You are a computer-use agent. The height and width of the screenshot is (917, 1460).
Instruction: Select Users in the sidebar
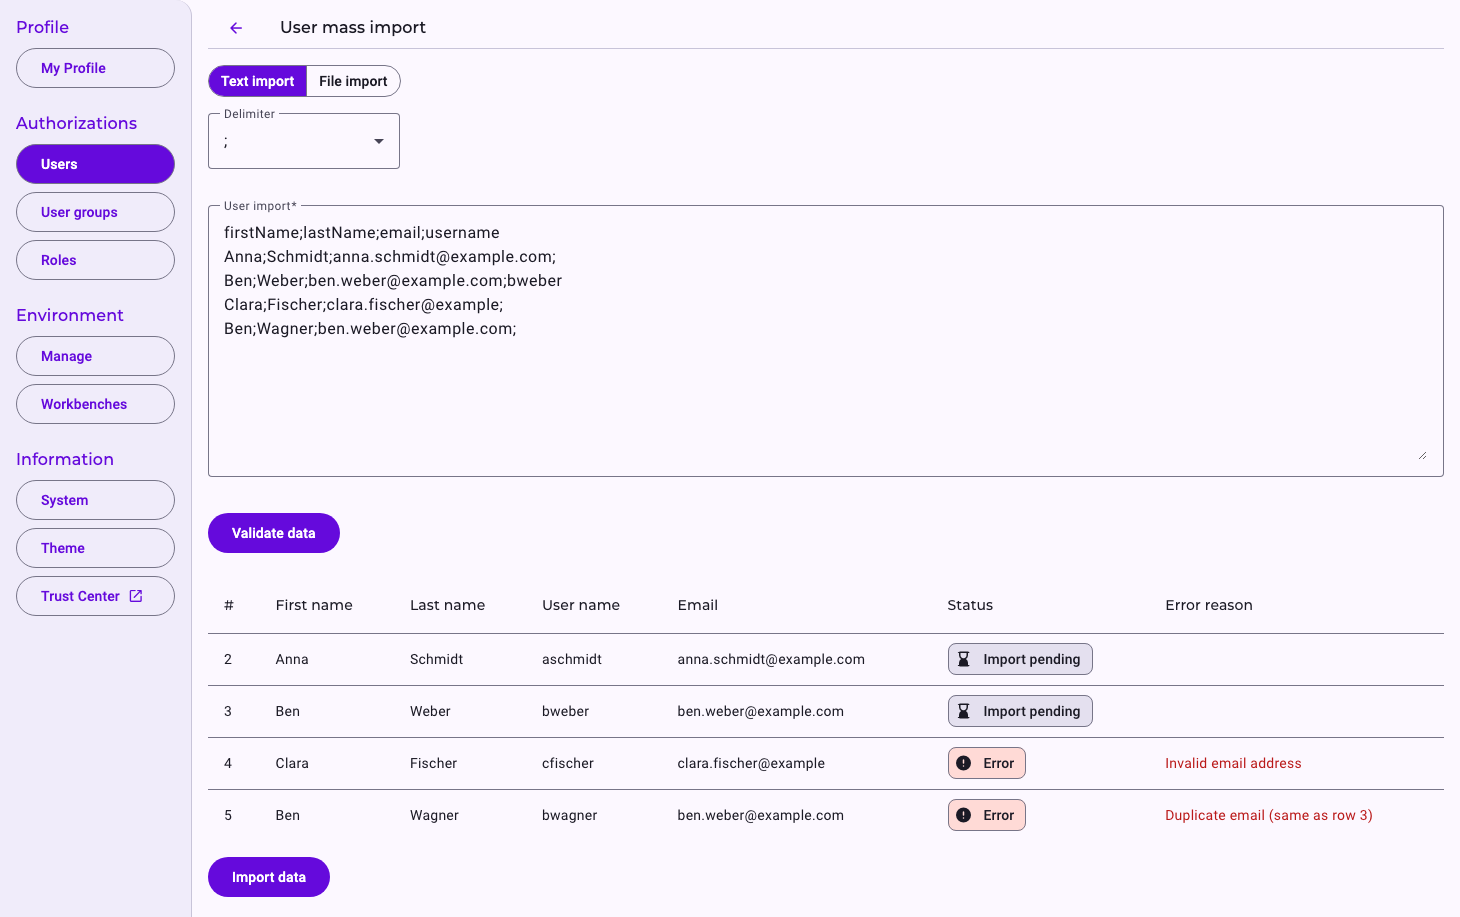click(x=95, y=164)
